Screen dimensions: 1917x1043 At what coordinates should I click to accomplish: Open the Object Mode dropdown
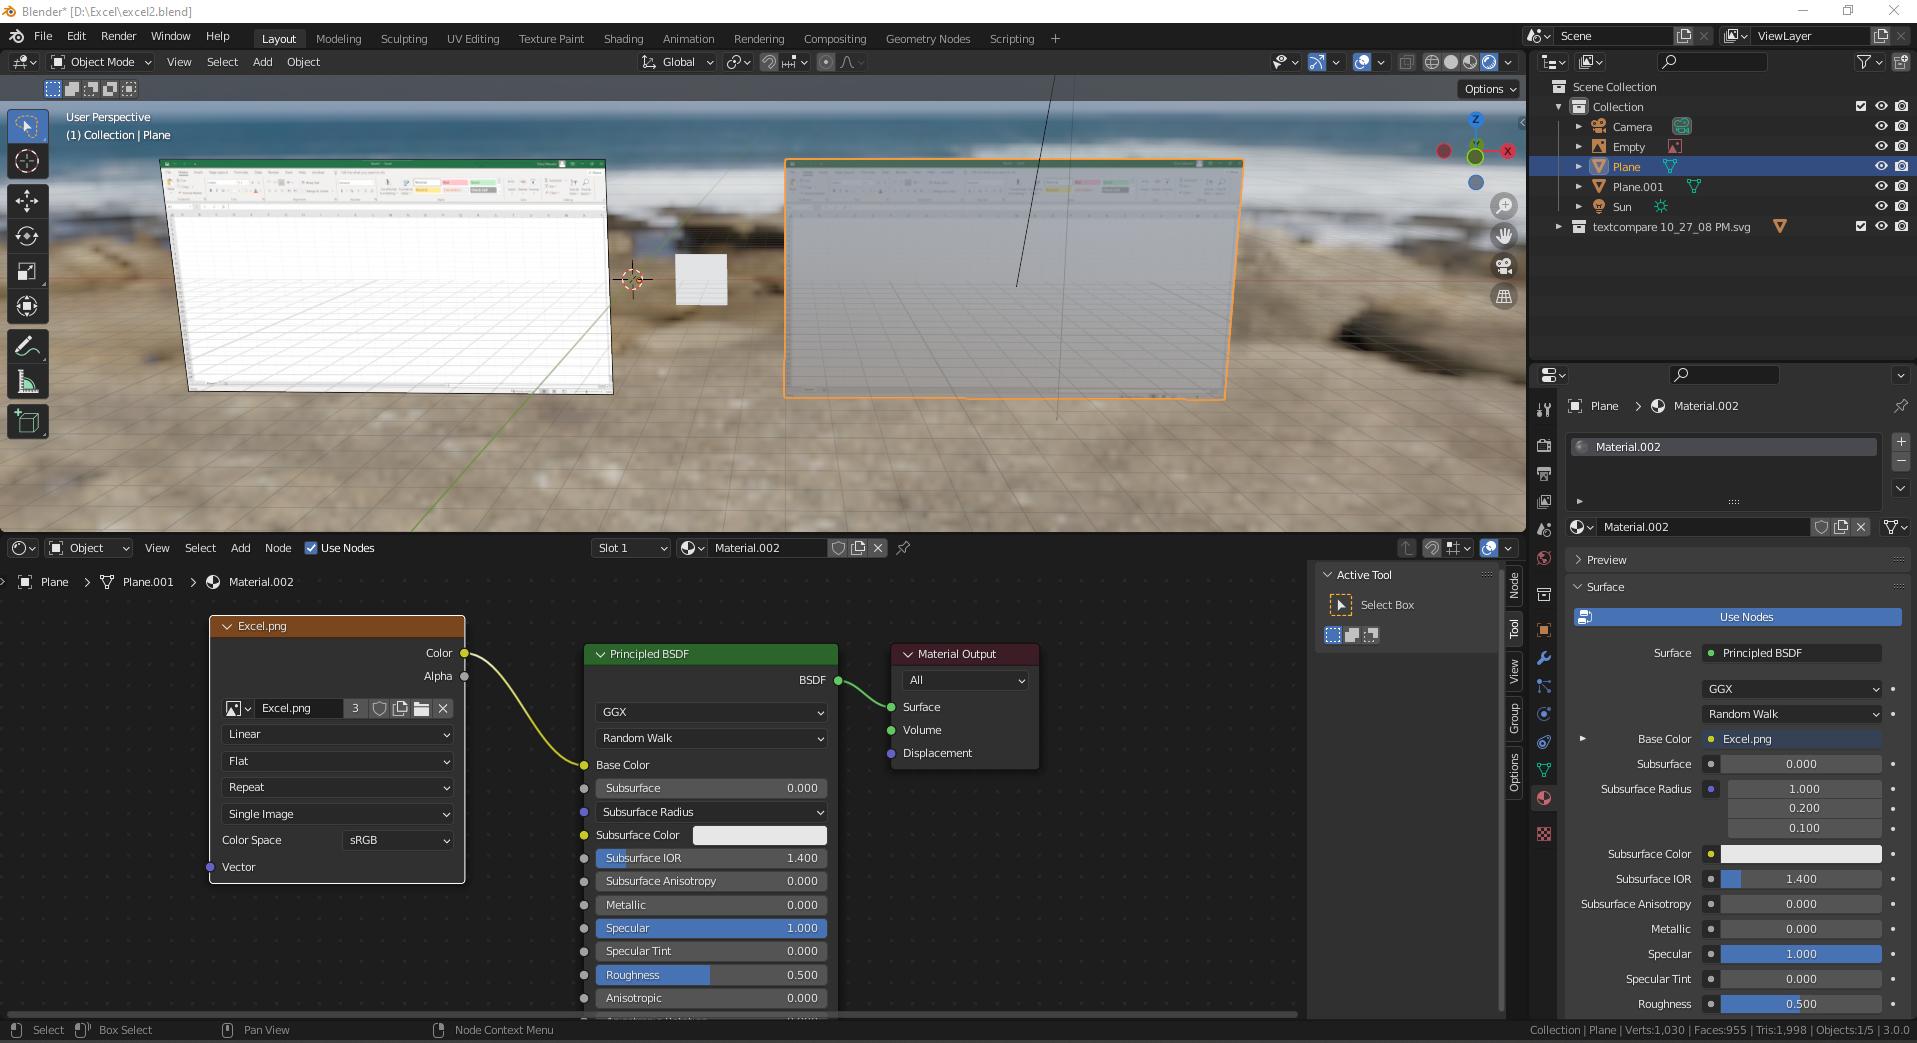pyautogui.click(x=101, y=62)
